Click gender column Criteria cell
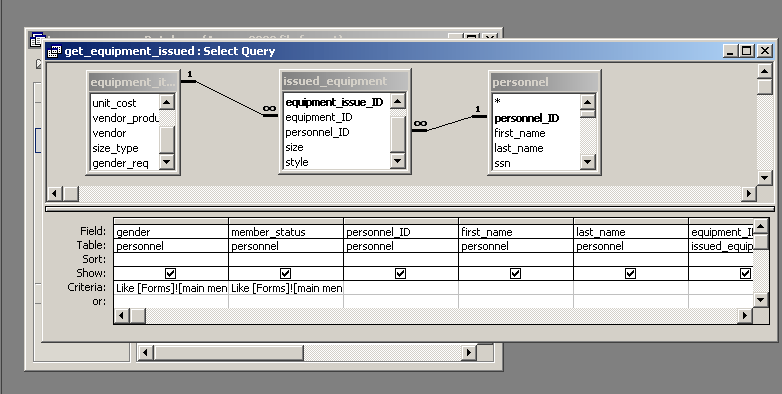 pos(171,287)
